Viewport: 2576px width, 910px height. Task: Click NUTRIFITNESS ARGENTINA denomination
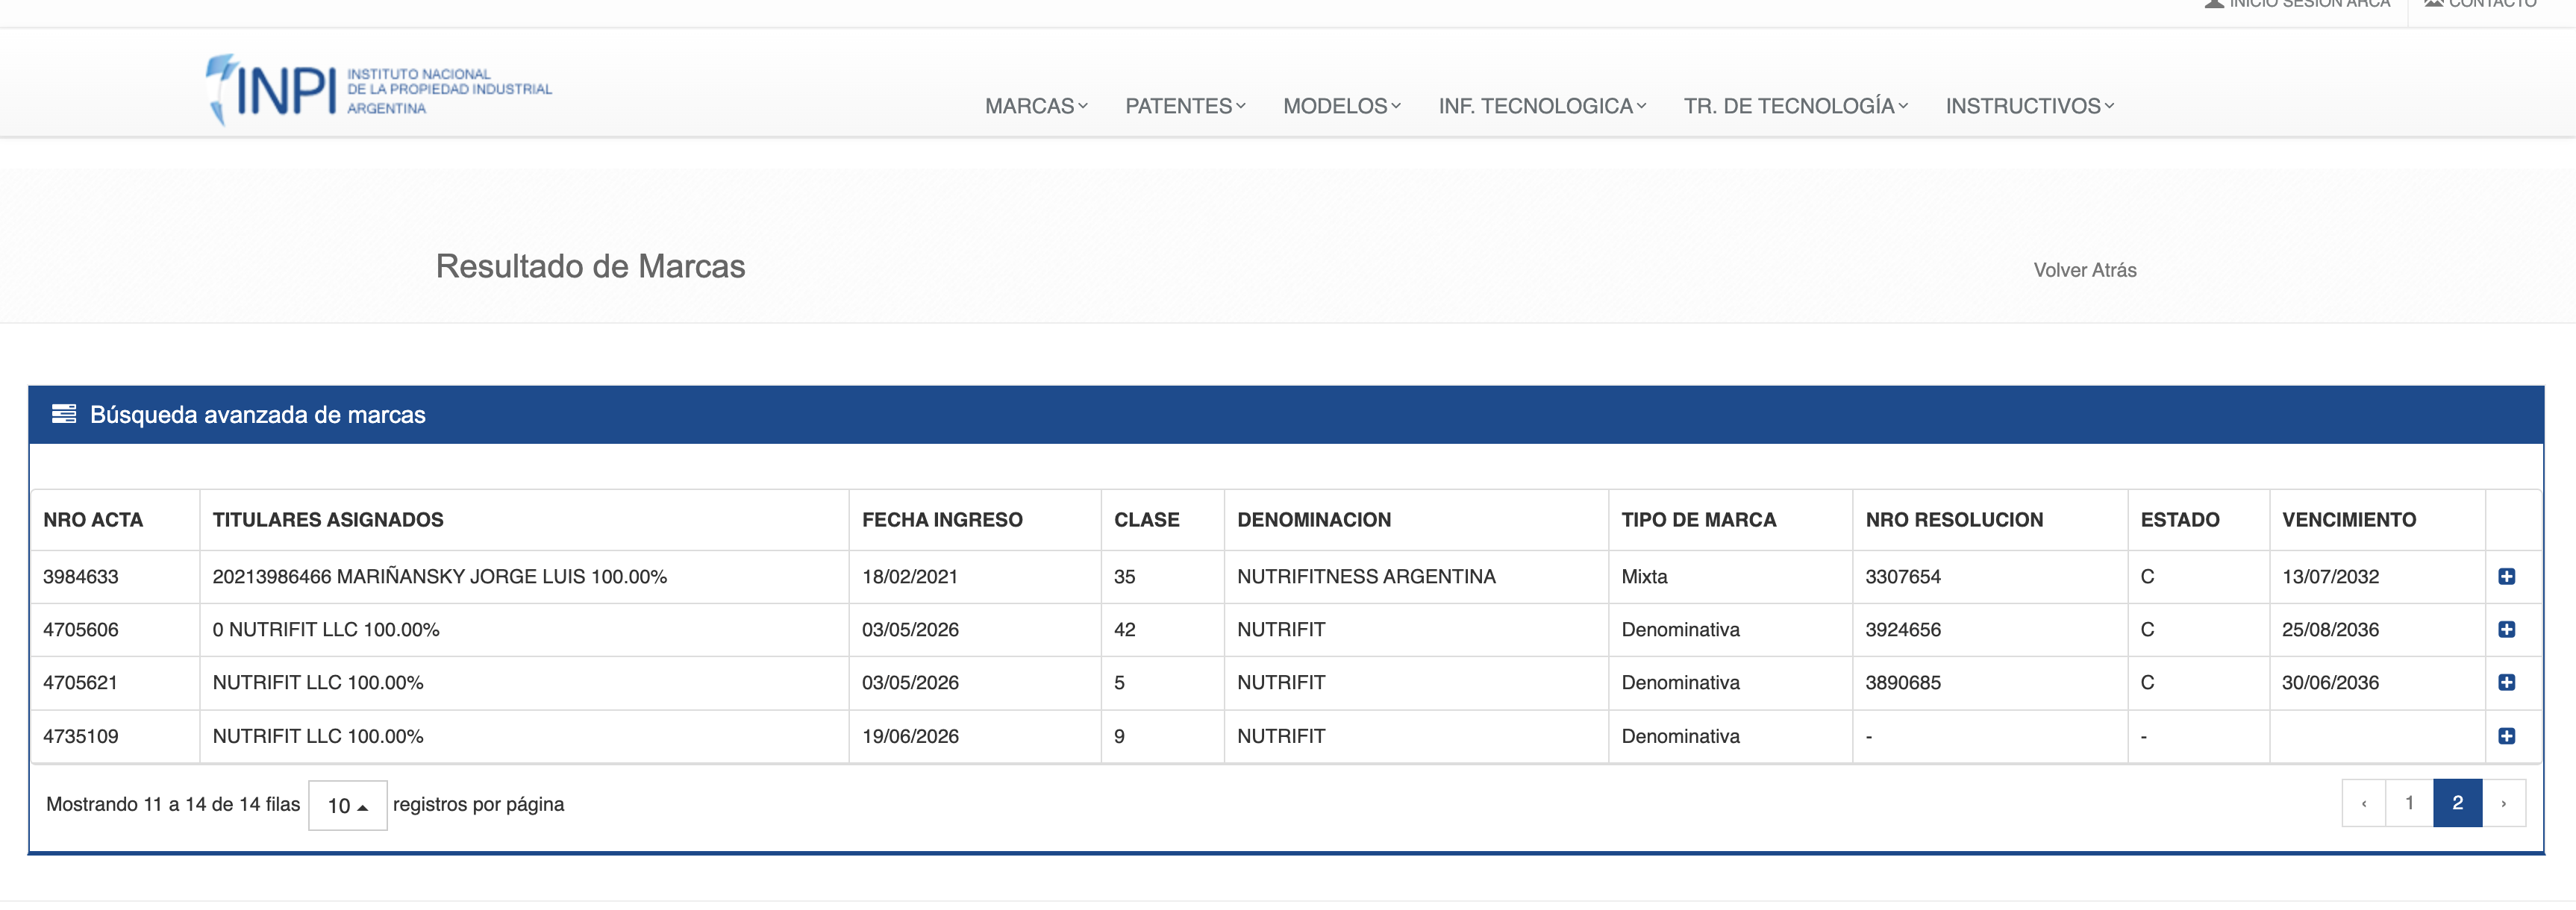point(1366,577)
